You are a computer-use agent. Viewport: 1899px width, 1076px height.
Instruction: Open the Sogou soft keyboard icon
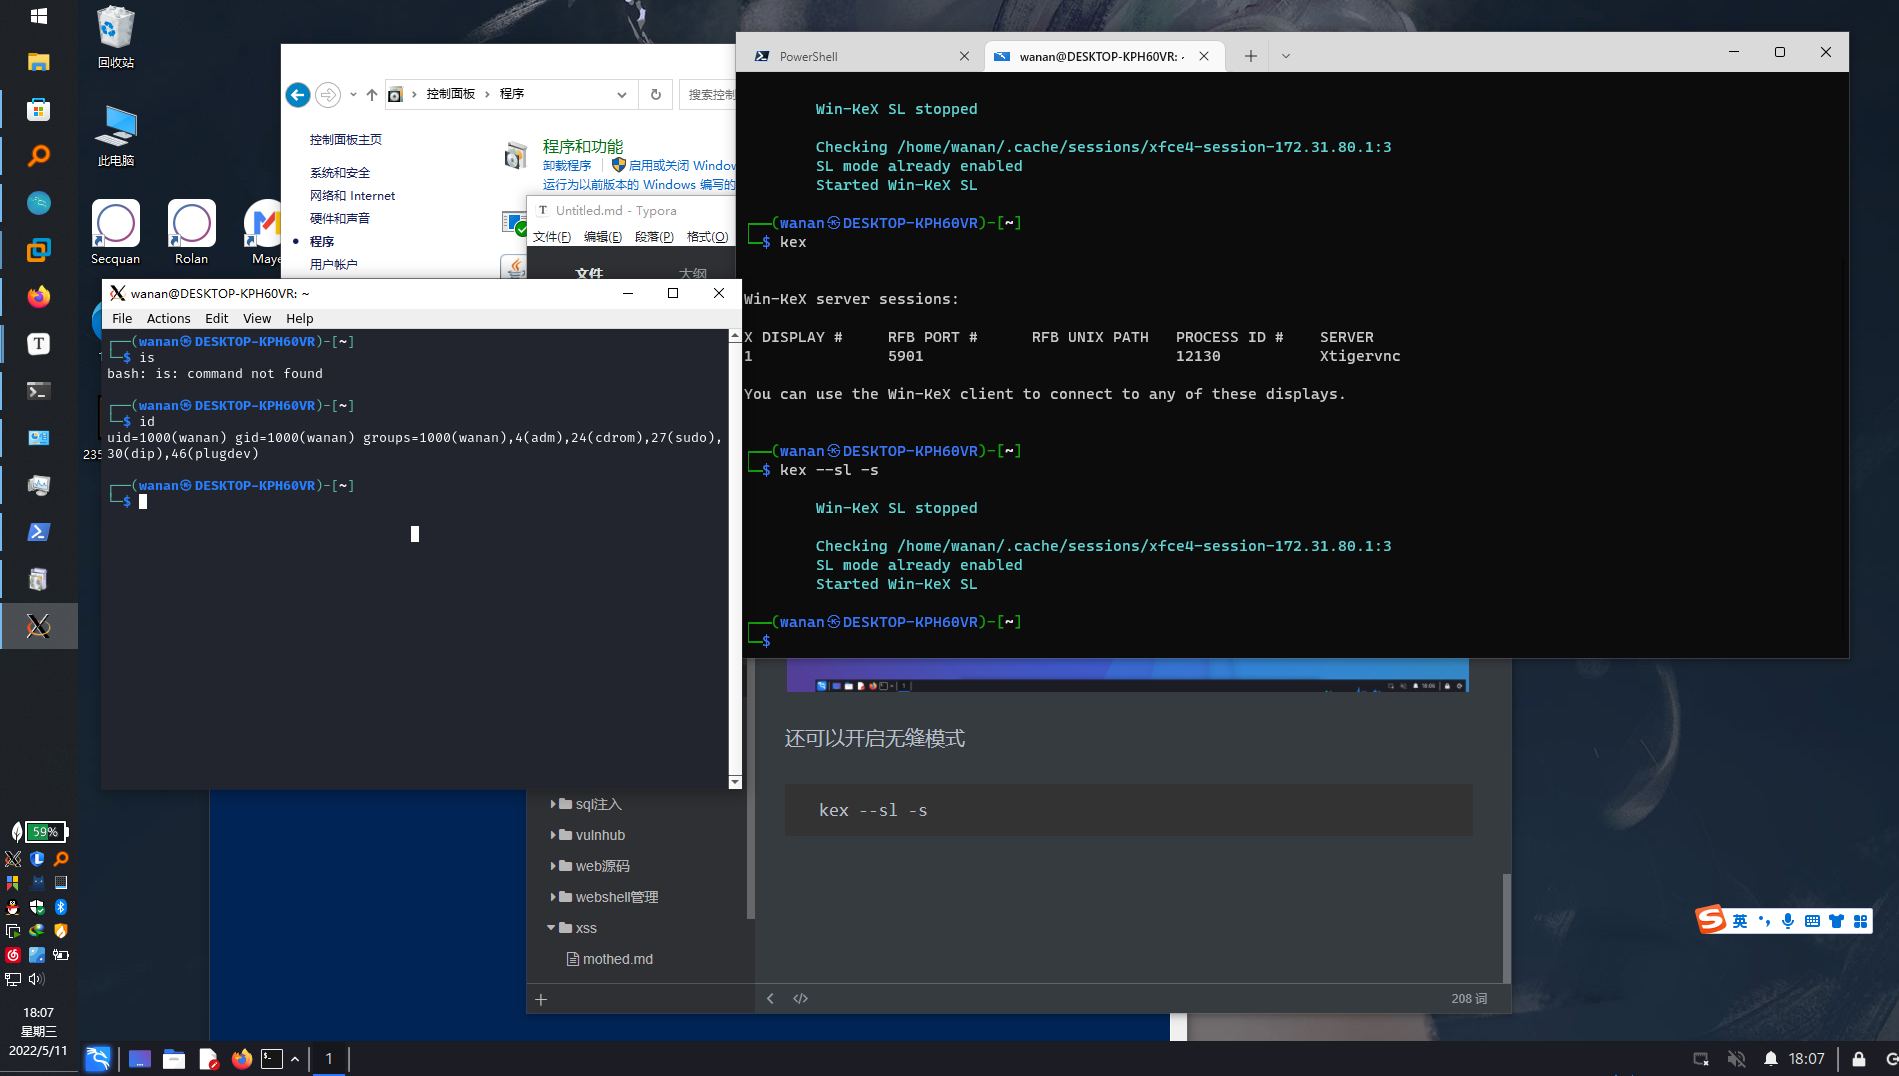coord(1812,921)
